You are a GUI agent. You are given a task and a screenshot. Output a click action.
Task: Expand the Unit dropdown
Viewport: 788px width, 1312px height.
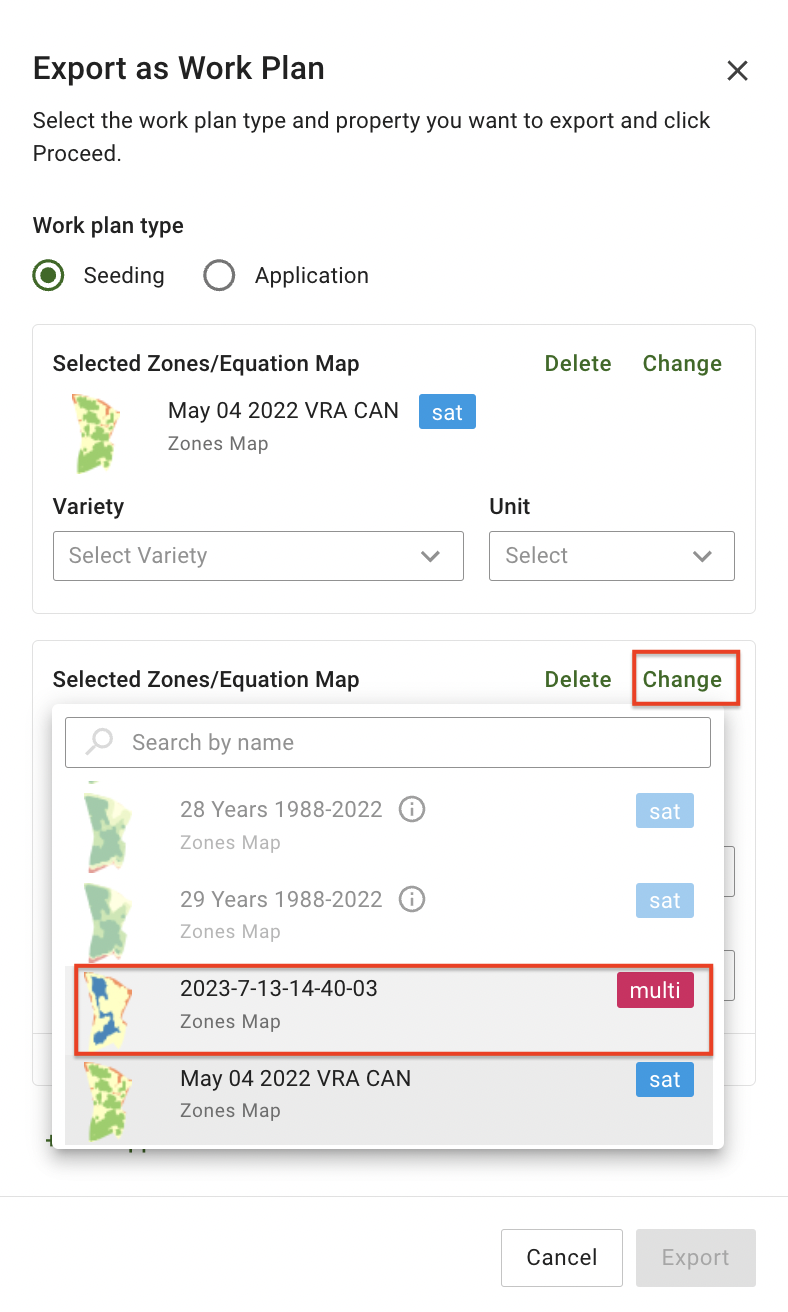611,556
